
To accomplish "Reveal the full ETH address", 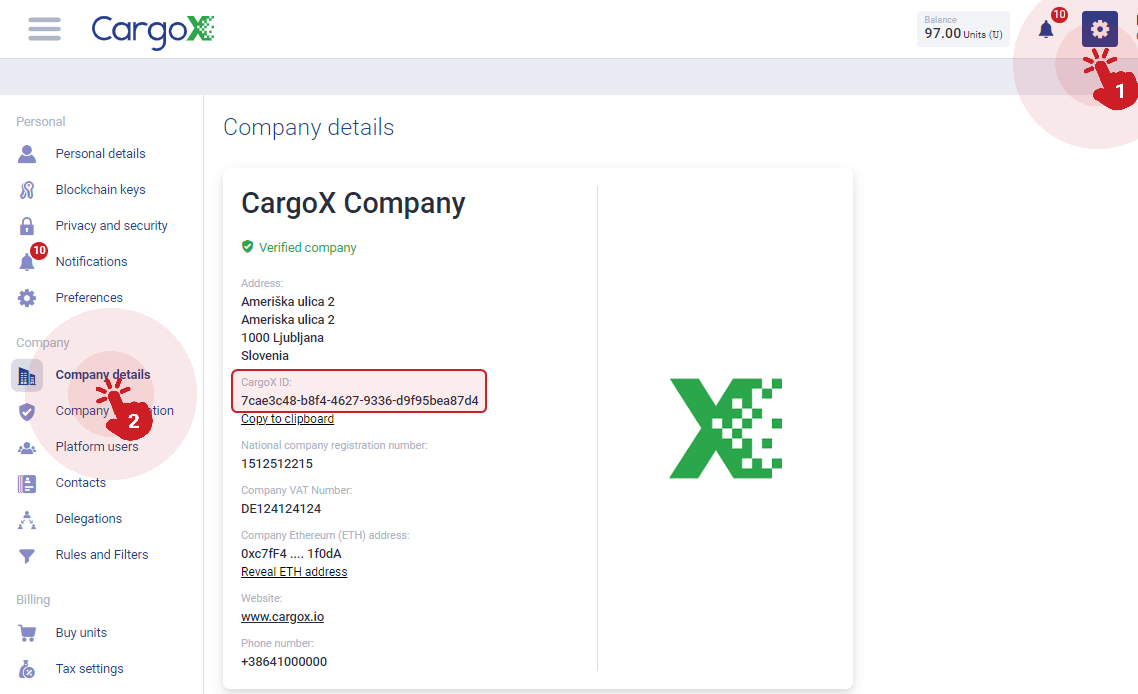I will point(294,572).
